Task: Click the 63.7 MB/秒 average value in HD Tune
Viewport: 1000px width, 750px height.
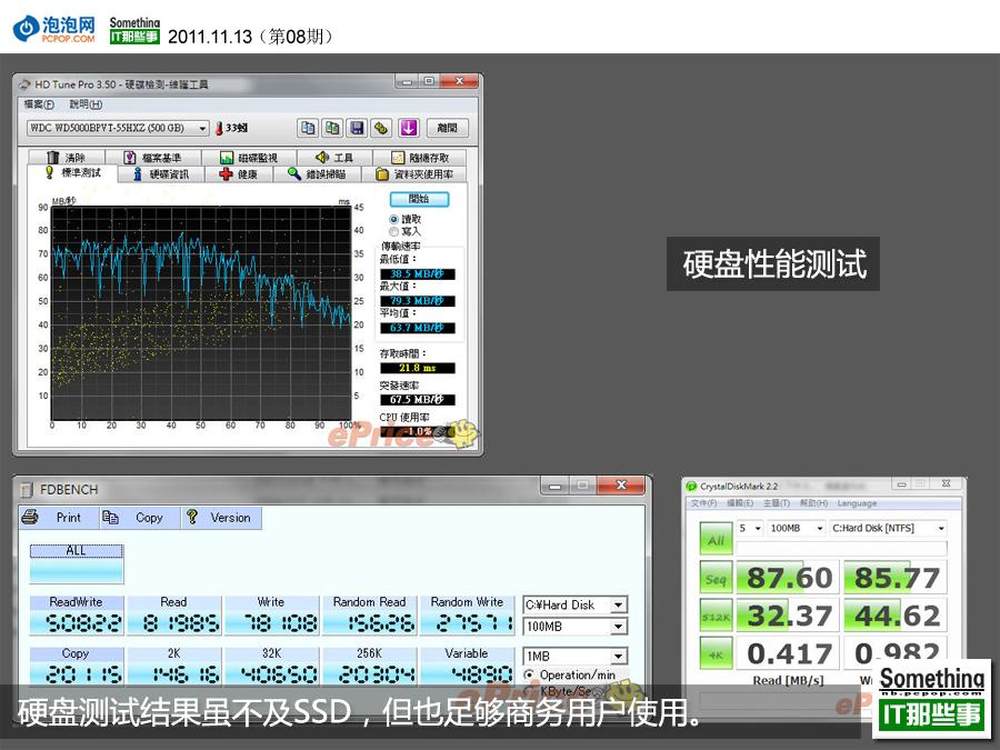Action: [x=418, y=328]
